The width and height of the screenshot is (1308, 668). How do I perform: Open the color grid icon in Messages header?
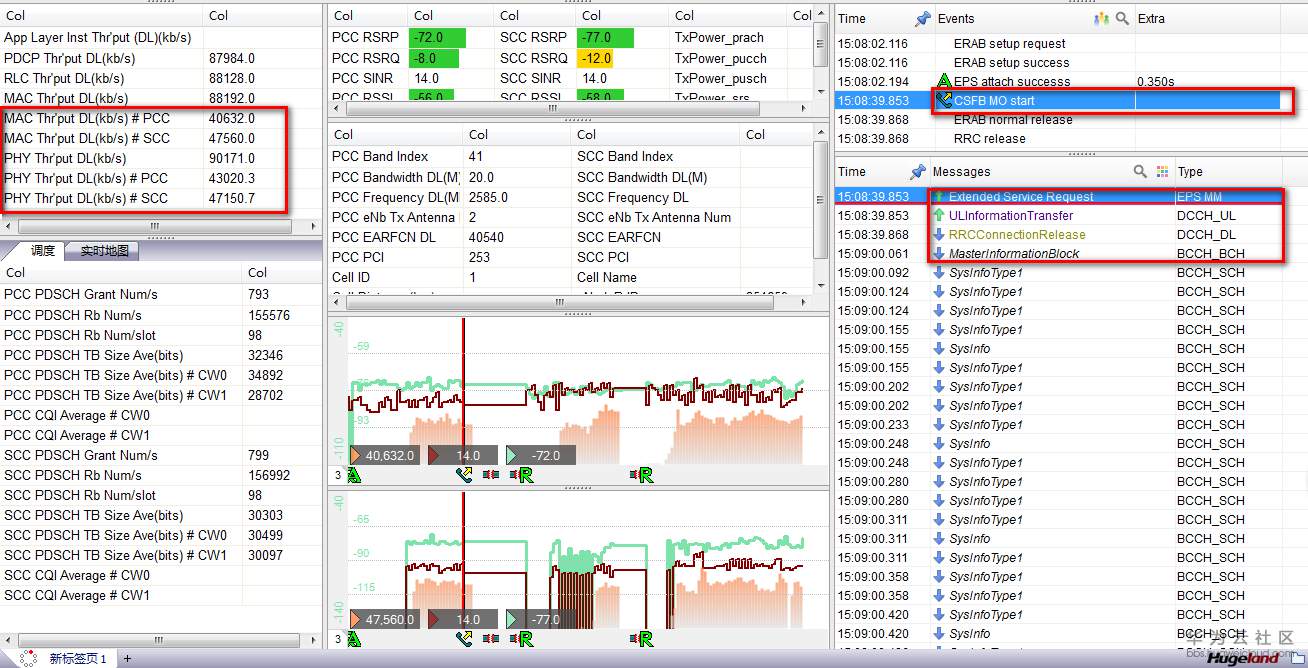coord(1162,172)
